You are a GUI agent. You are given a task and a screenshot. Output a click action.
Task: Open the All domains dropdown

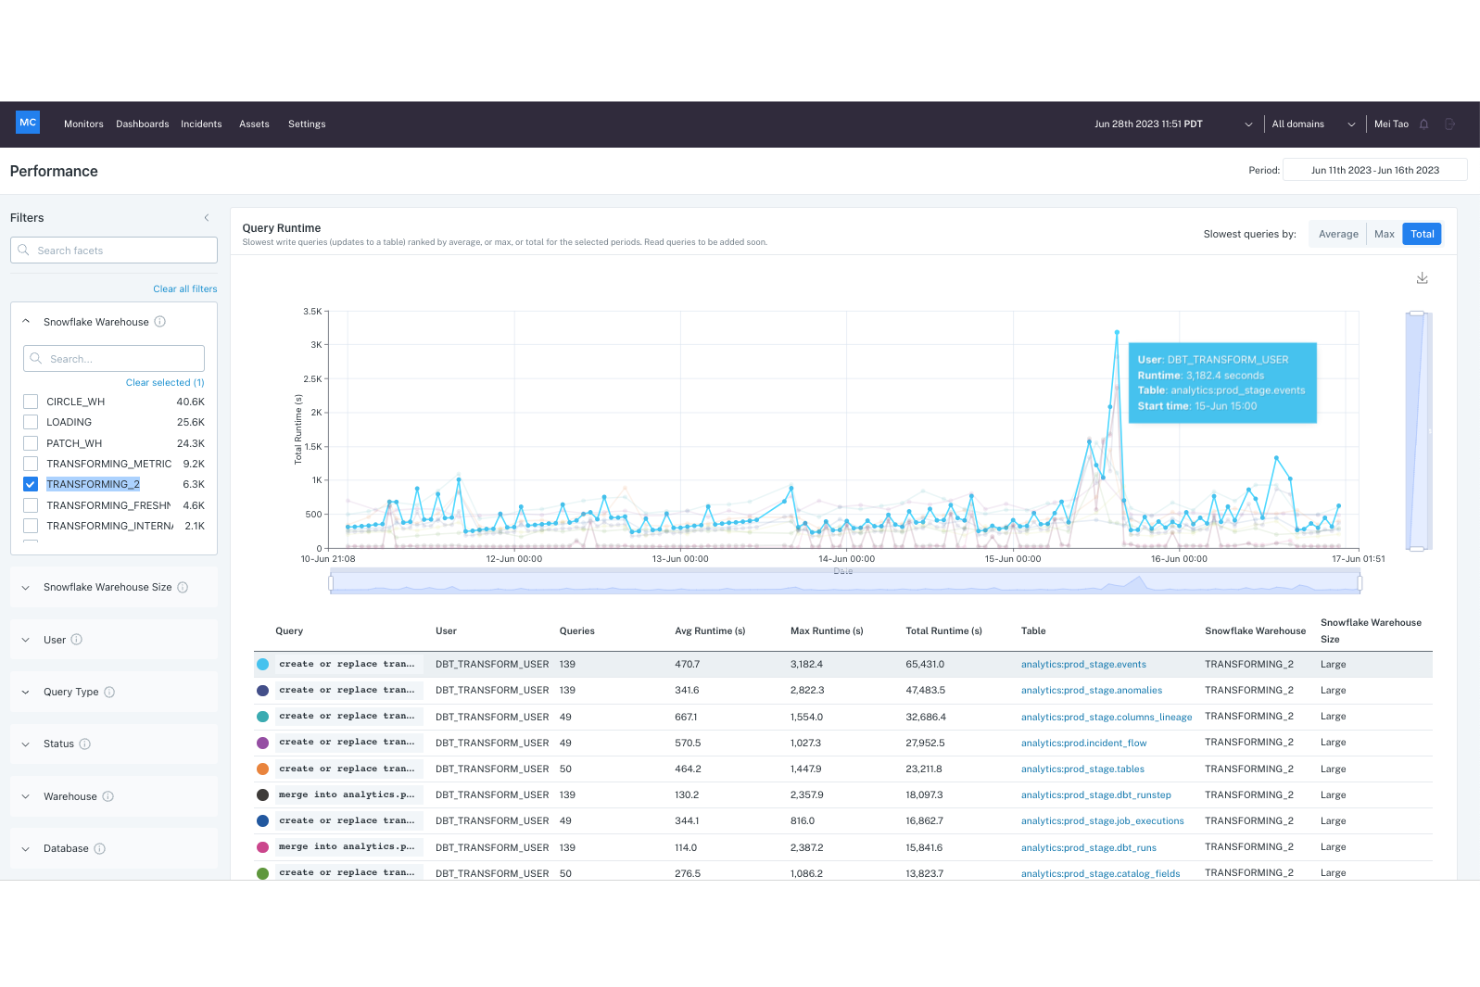(1312, 124)
